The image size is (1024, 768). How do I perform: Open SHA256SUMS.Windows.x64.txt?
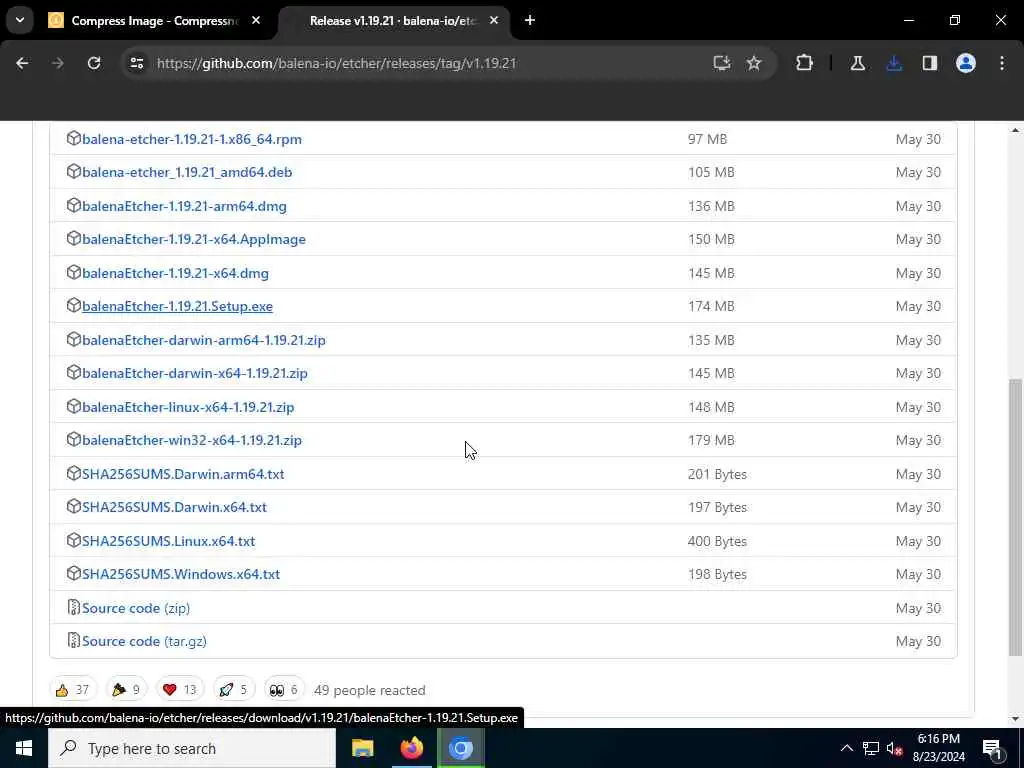point(181,575)
